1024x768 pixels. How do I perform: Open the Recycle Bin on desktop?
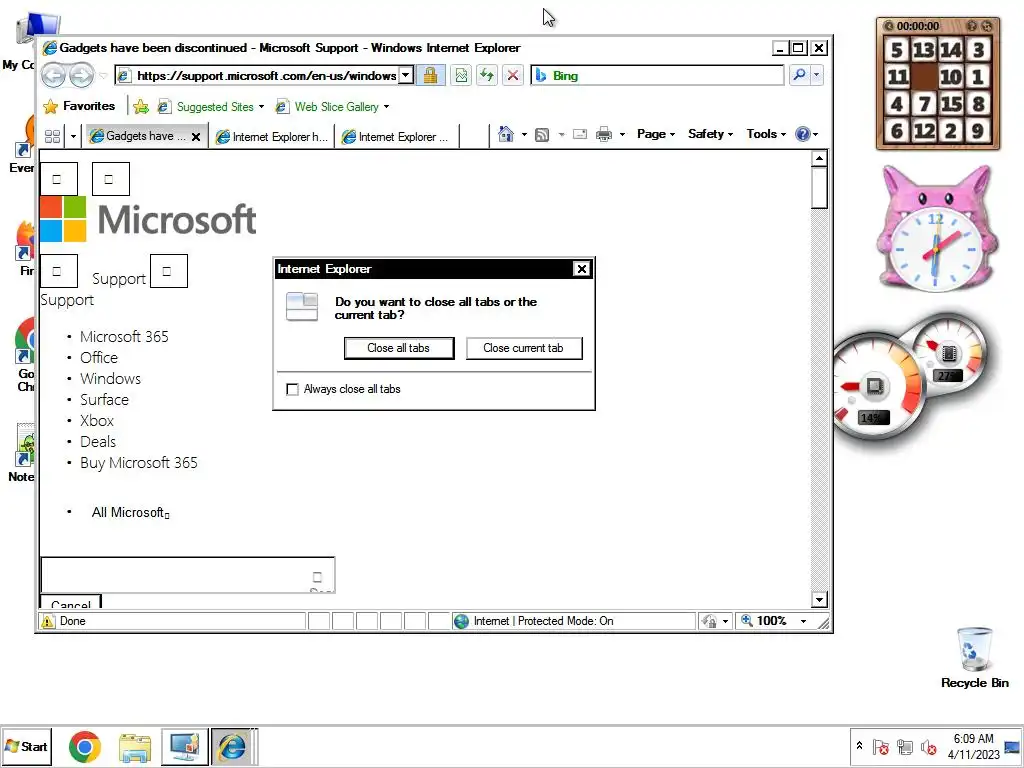(974, 658)
